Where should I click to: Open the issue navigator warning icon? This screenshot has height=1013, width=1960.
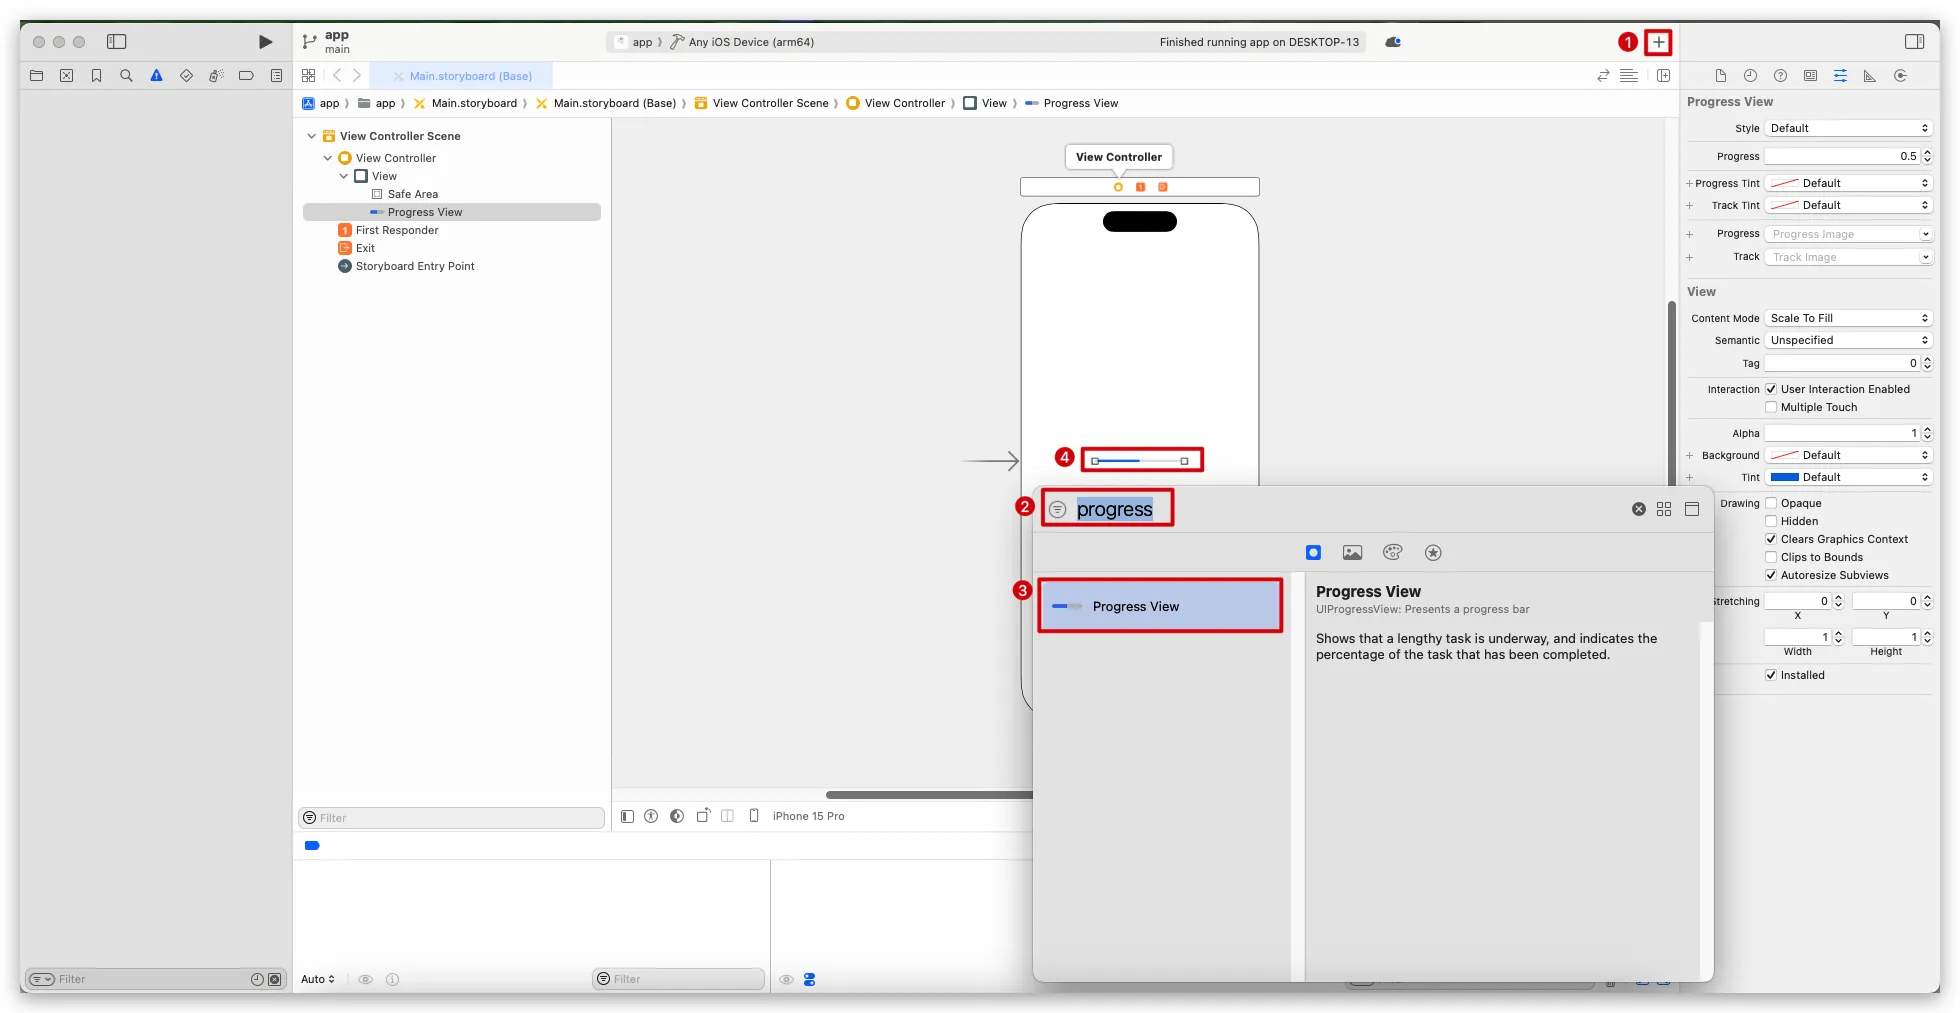(156, 76)
